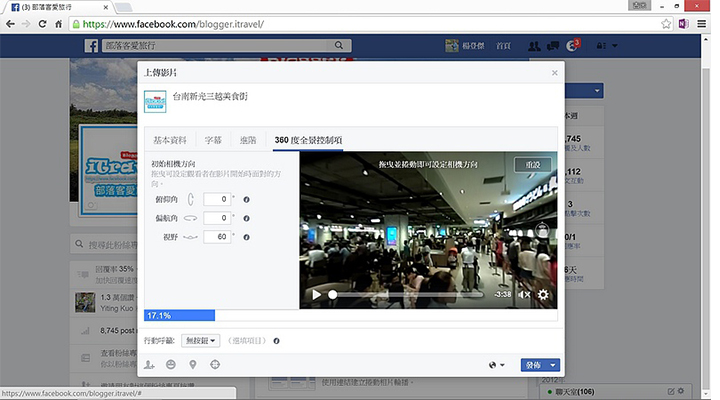Viewport: 720px width, 400px height.
Task: Click the browser forward arrow
Action: click(26, 24)
